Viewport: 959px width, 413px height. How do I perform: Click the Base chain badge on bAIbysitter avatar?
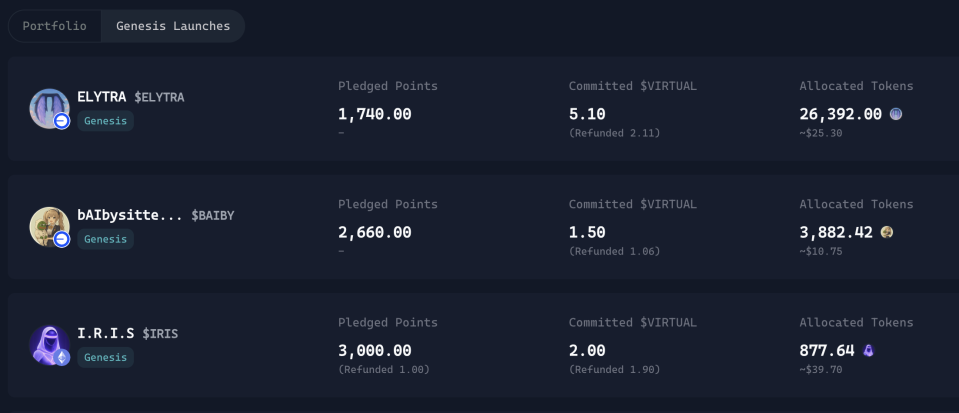62,239
